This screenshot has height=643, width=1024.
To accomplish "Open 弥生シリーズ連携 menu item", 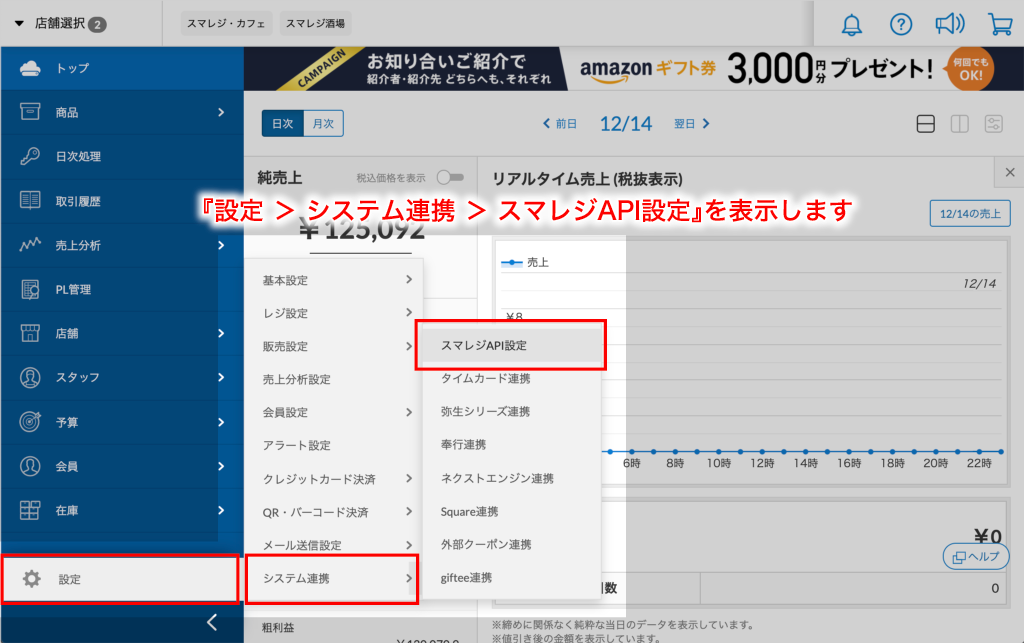I will [x=511, y=412].
